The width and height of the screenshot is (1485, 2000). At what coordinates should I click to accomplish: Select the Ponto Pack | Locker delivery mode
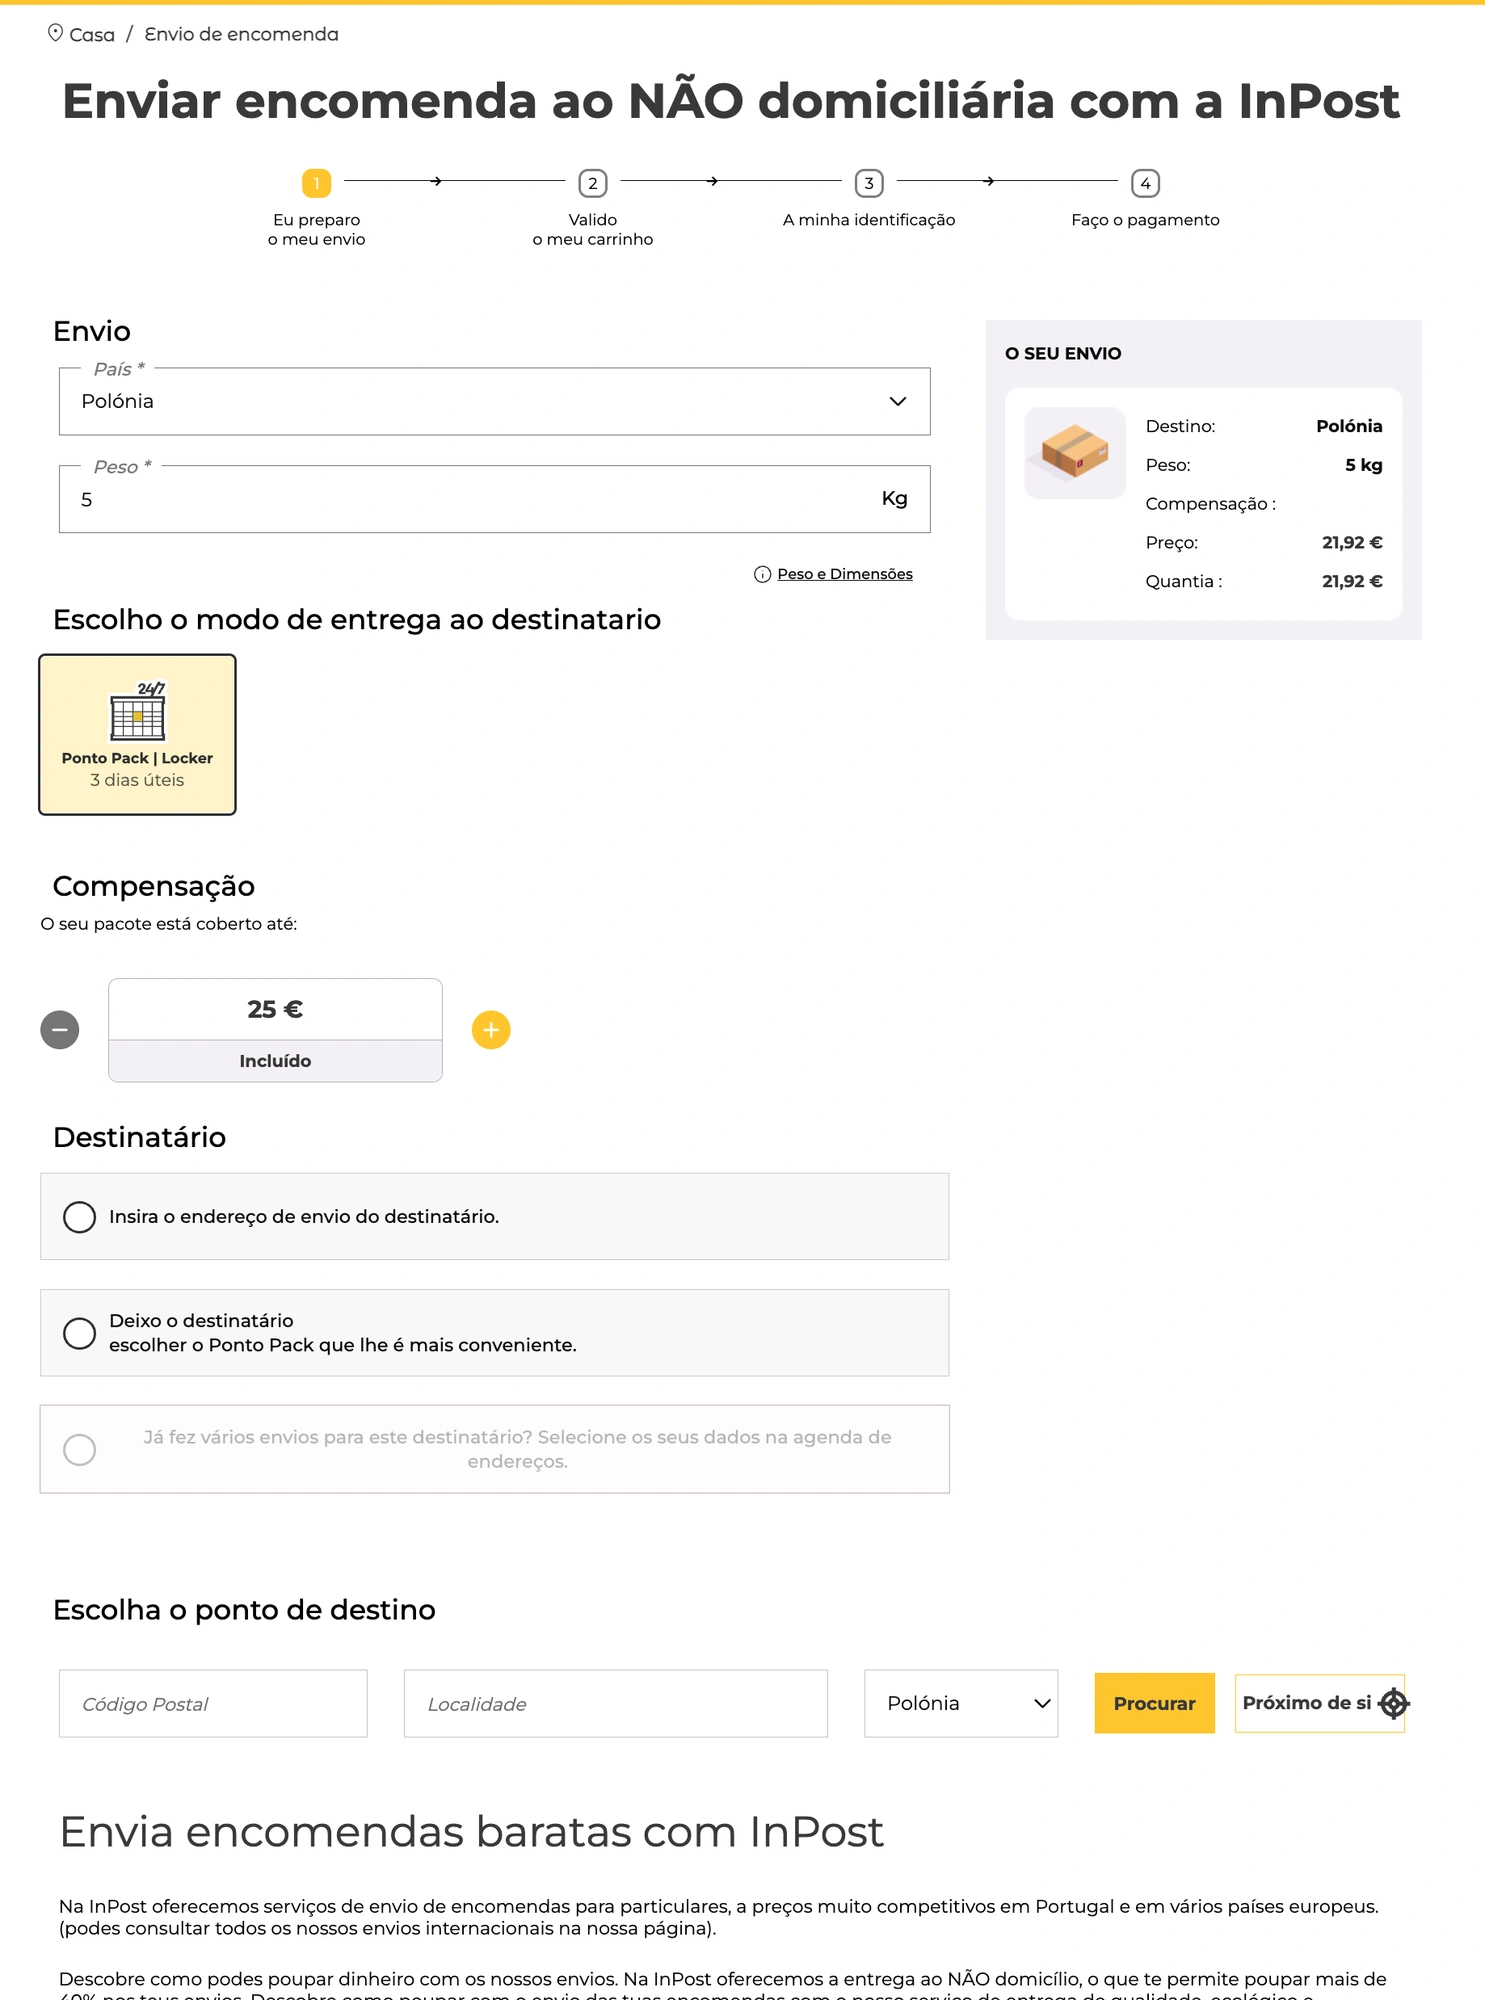[137, 735]
